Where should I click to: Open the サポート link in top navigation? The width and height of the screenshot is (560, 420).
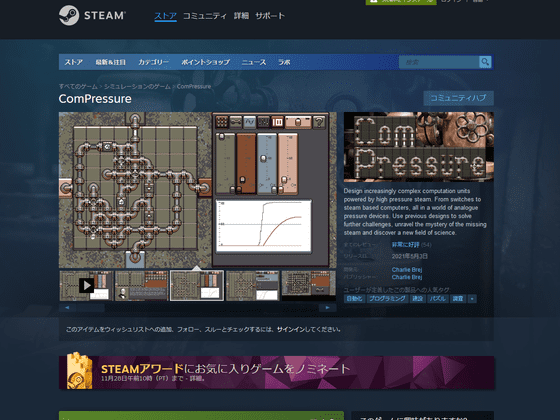pos(270,16)
